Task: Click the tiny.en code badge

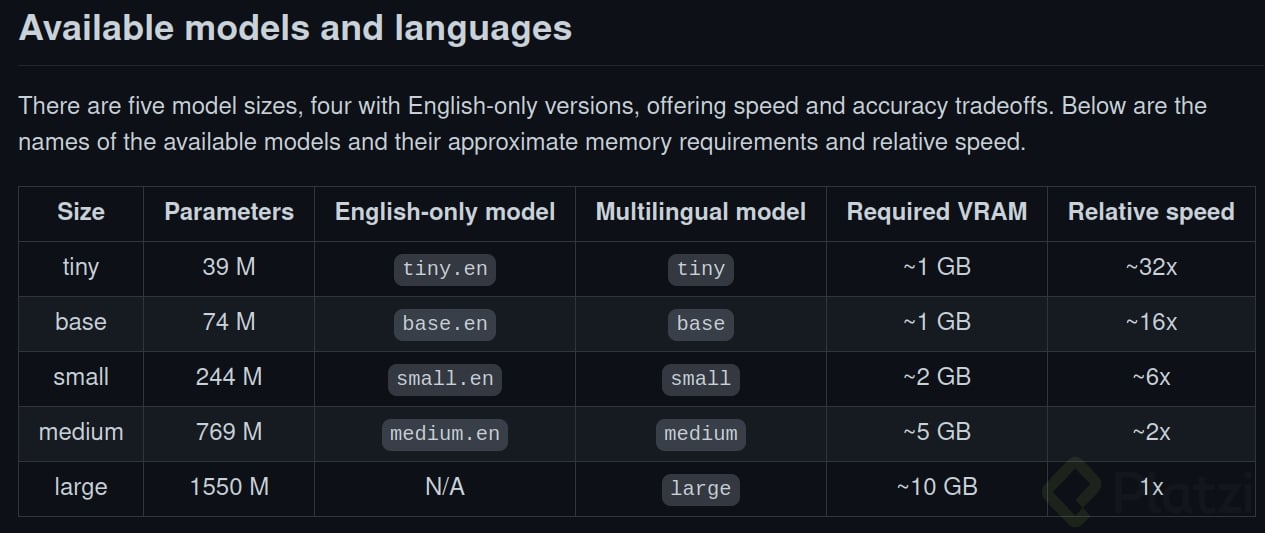Action: click(x=445, y=268)
